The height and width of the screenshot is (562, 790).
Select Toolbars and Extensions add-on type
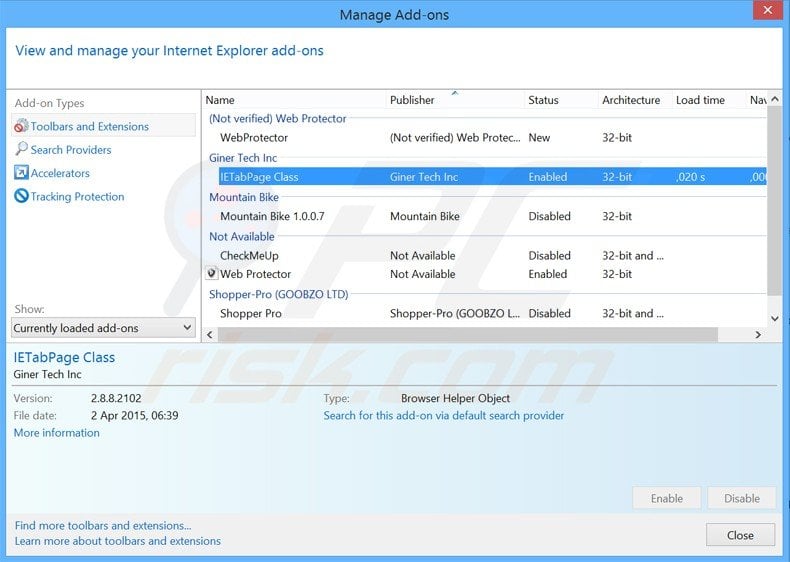click(x=103, y=126)
